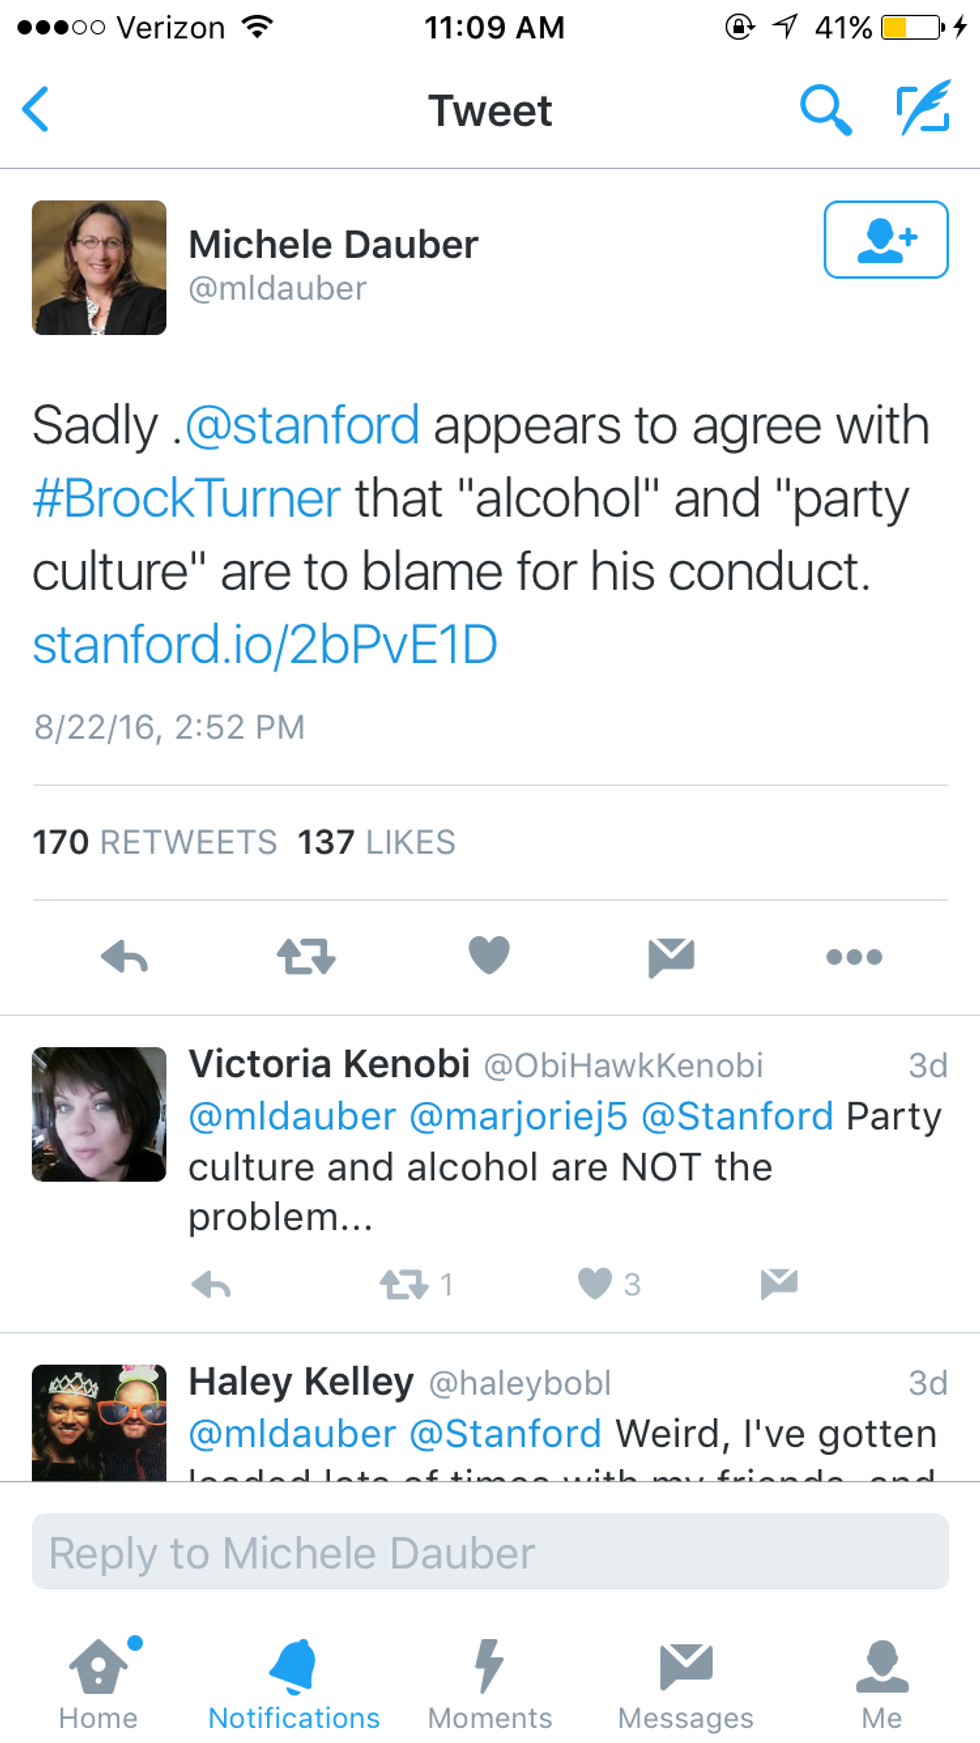Follow Michele Dauber with add-user button
This screenshot has height=1743, width=980.
point(885,240)
